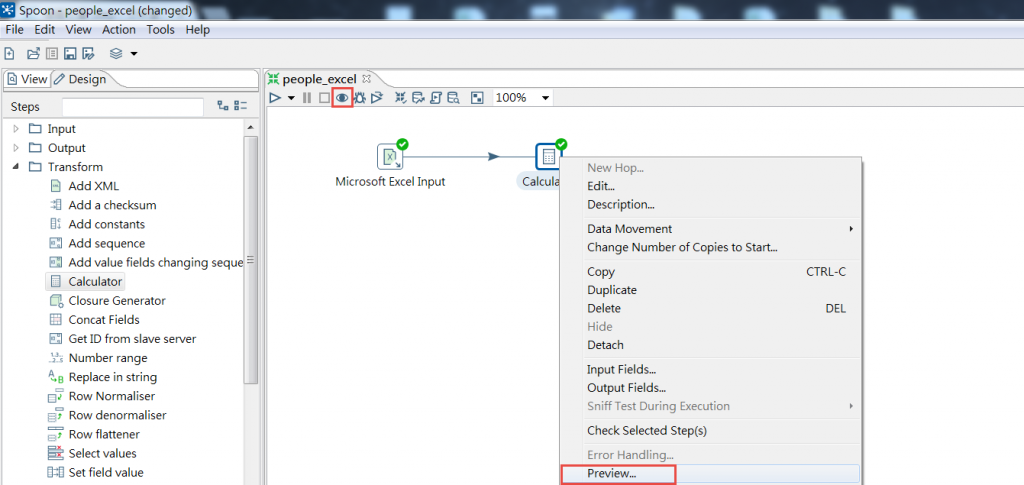1024x485 pixels.
Task: Select the Row flattener step
Action: coord(104,434)
